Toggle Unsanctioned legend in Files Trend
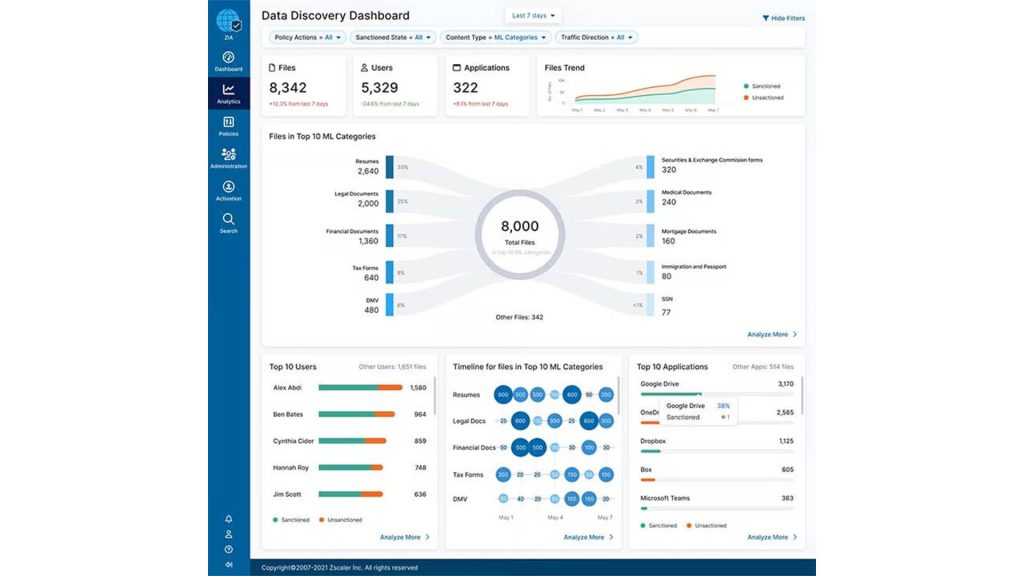The width and height of the screenshot is (1024, 576). coord(763,98)
